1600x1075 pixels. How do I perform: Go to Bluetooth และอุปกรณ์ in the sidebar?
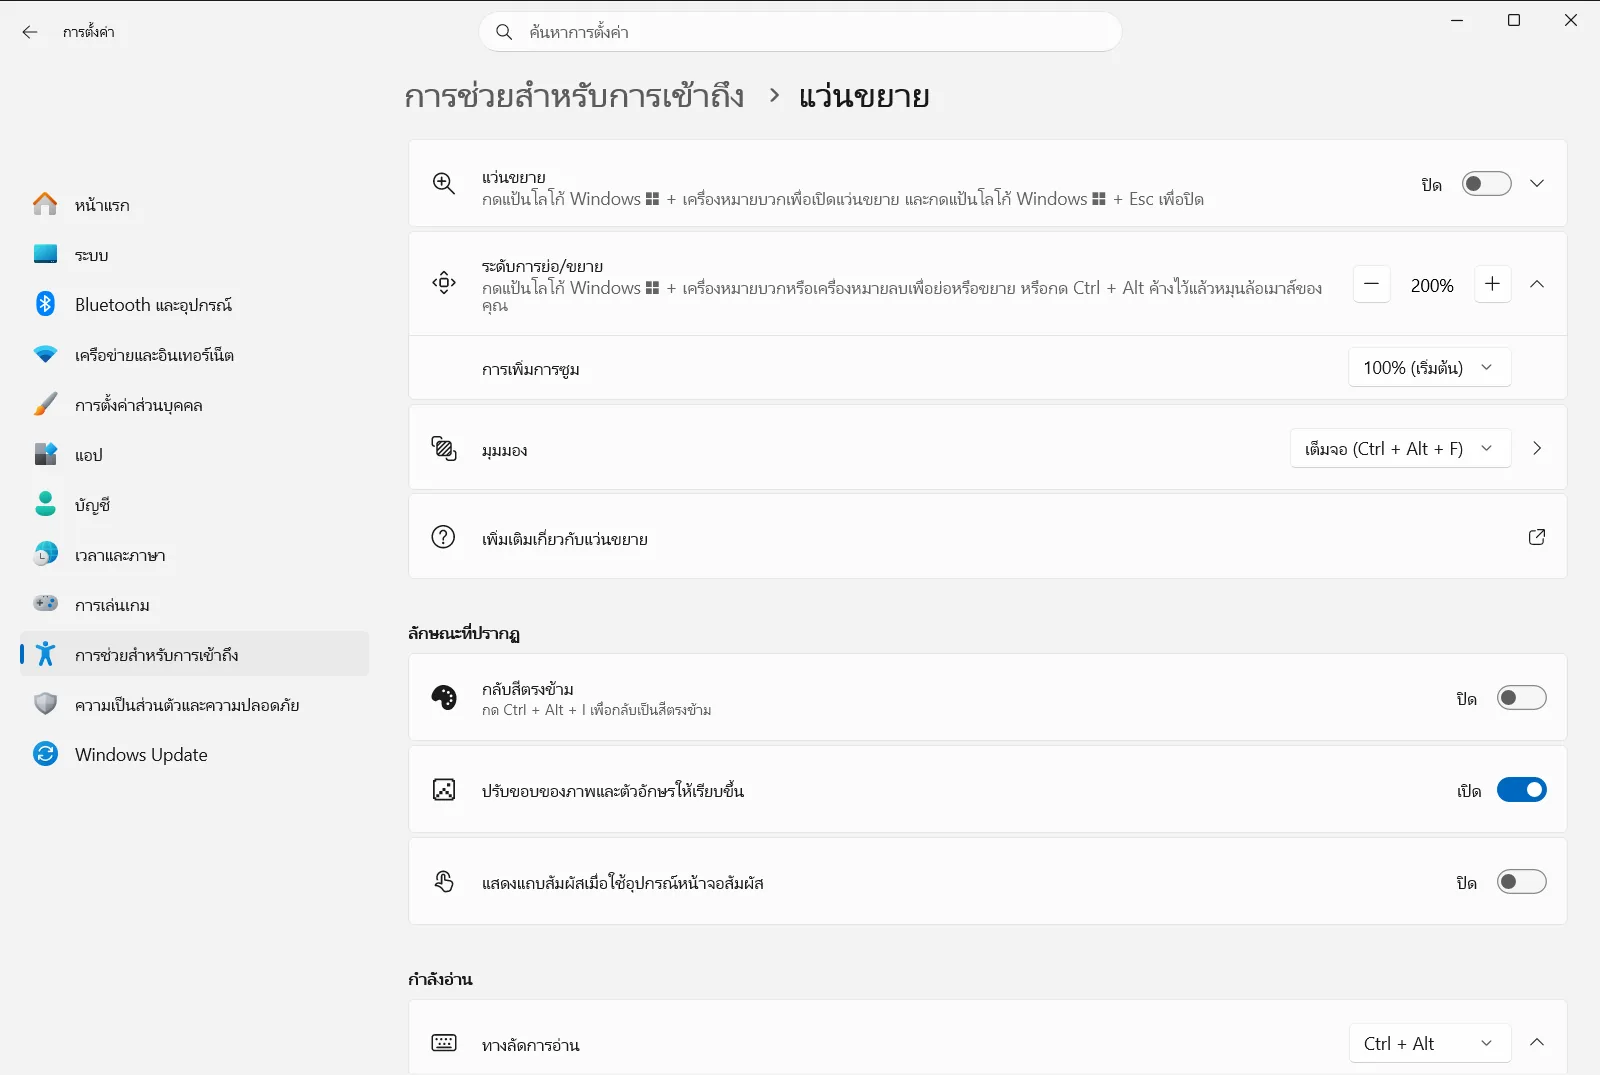pos(194,304)
